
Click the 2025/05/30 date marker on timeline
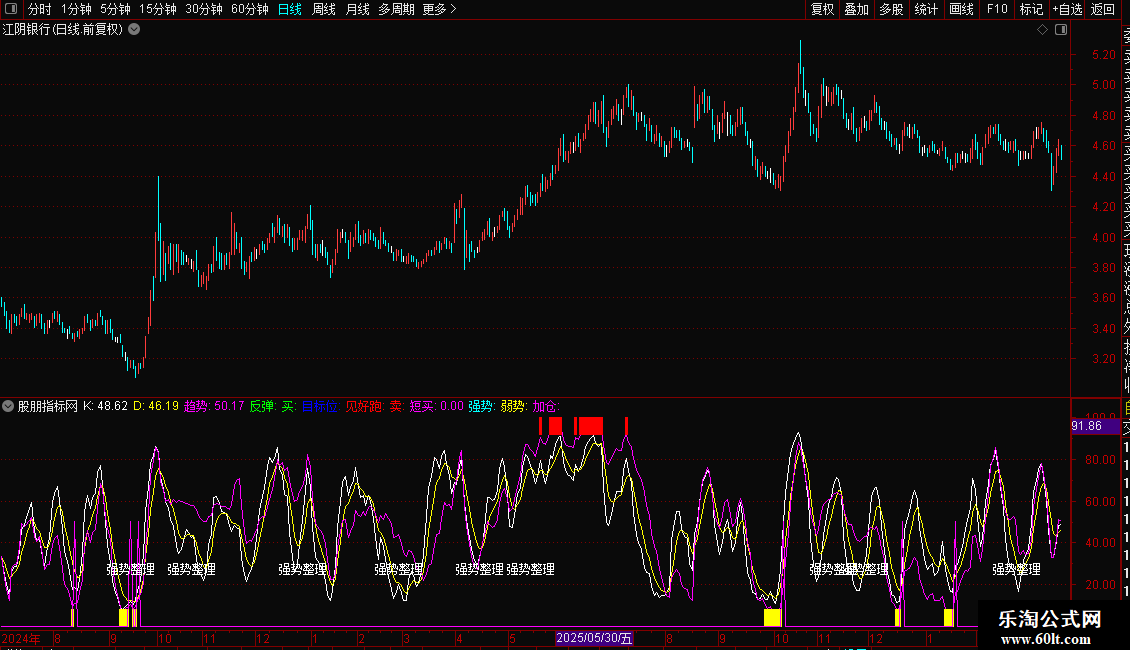[x=594, y=638]
